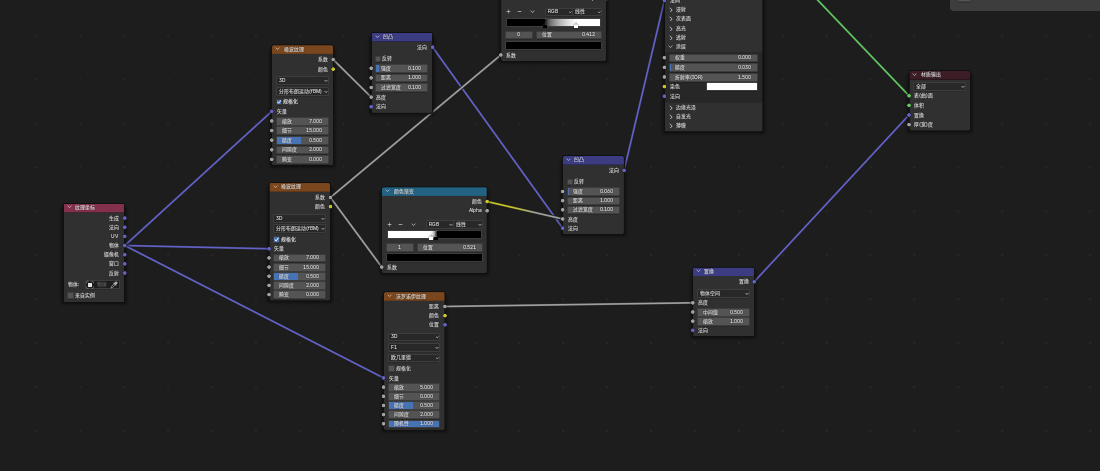The image size is (1100, 471).
Task: Enable Invert checkbox in the lower Bump node
Action: click(x=570, y=182)
